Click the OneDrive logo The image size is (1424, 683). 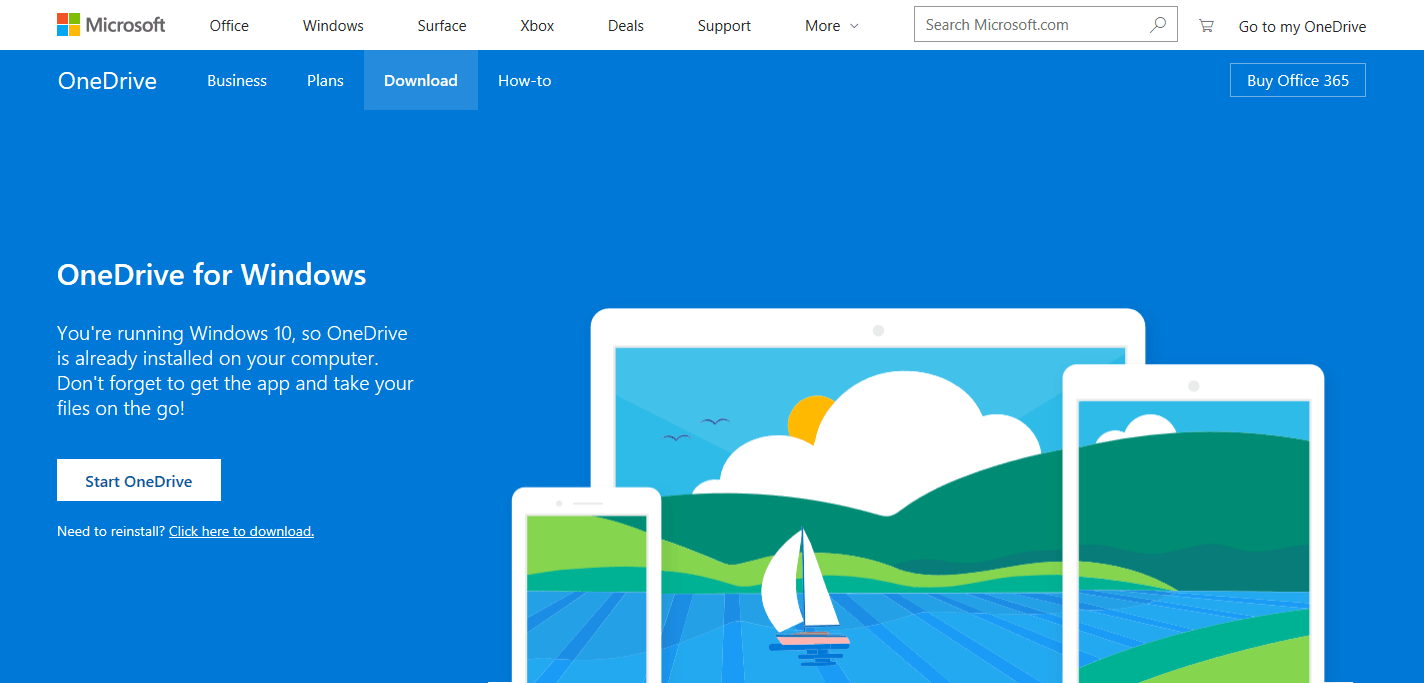coord(106,80)
